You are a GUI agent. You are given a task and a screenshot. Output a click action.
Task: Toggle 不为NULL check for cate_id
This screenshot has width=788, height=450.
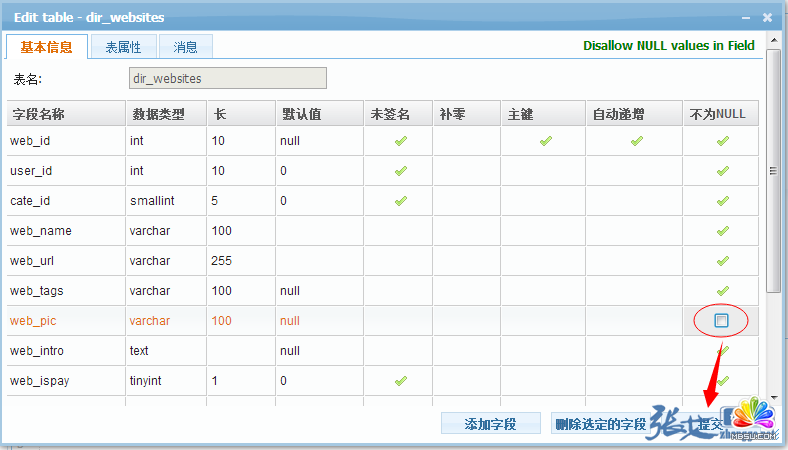click(x=723, y=201)
